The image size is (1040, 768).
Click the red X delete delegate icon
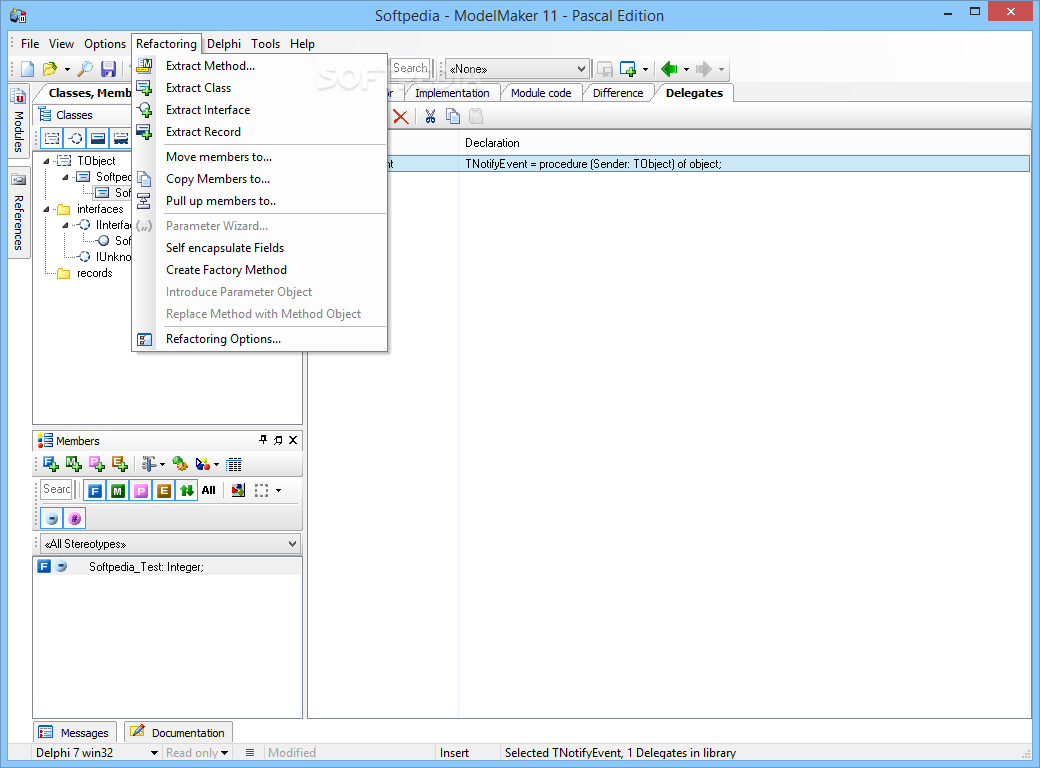401,117
